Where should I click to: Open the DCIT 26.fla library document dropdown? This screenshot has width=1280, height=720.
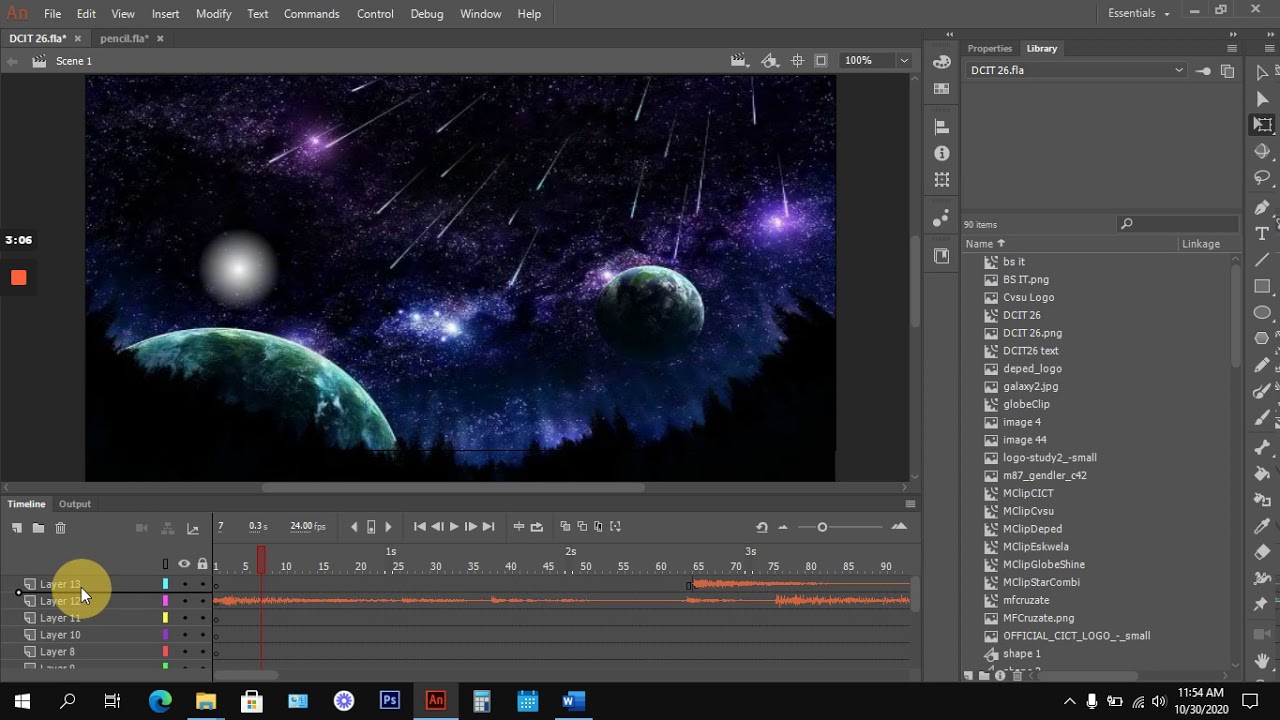1179,70
